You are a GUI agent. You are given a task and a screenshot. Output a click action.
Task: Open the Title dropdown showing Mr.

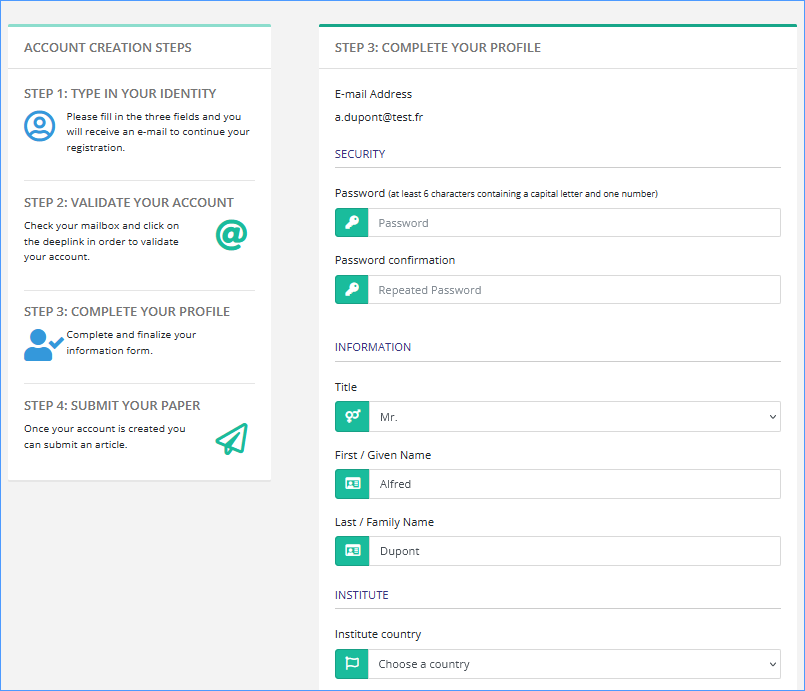click(x=574, y=416)
